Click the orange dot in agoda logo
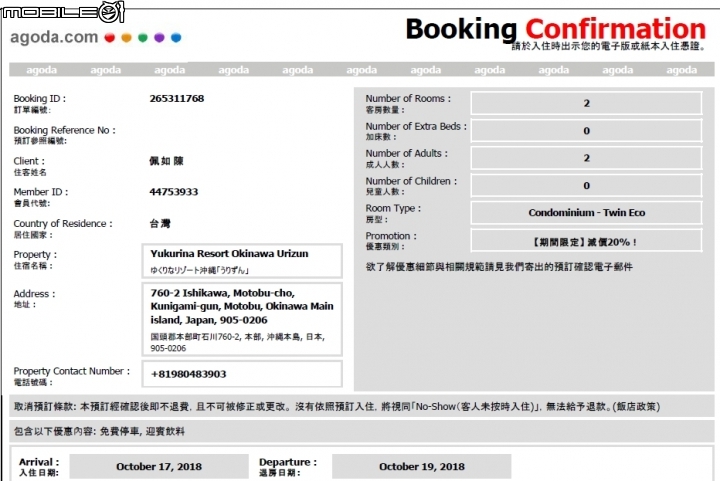 point(126,38)
